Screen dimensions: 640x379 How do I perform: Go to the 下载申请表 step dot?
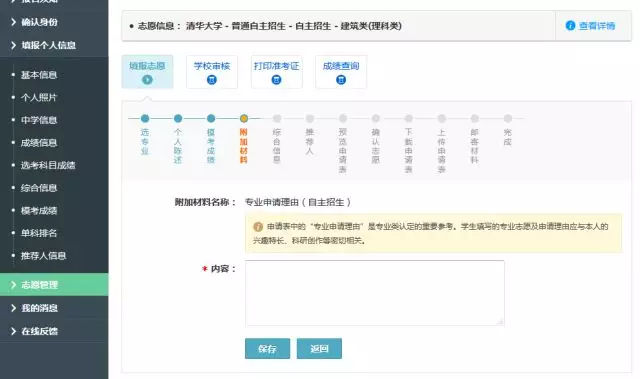(x=409, y=118)
